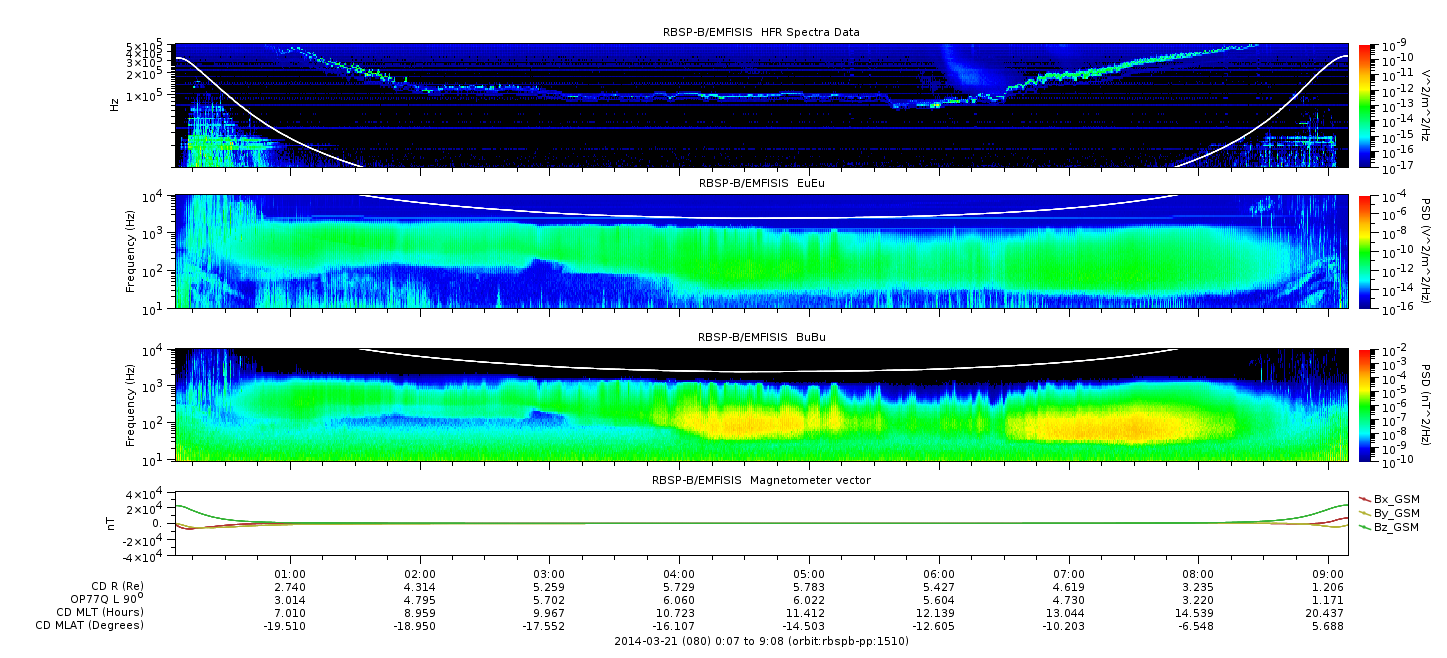Viewport: 1447px width, 658px height.
Task: Click the 01:00 time axis label
Action: 290,576
